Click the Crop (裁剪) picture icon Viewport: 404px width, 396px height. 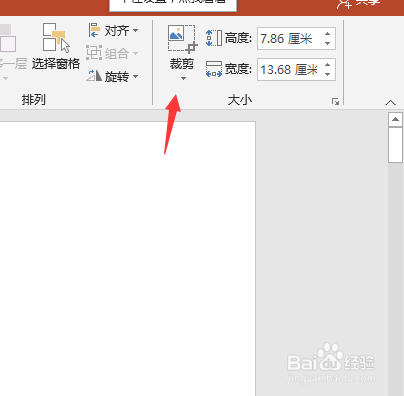(x=182, y=39)
